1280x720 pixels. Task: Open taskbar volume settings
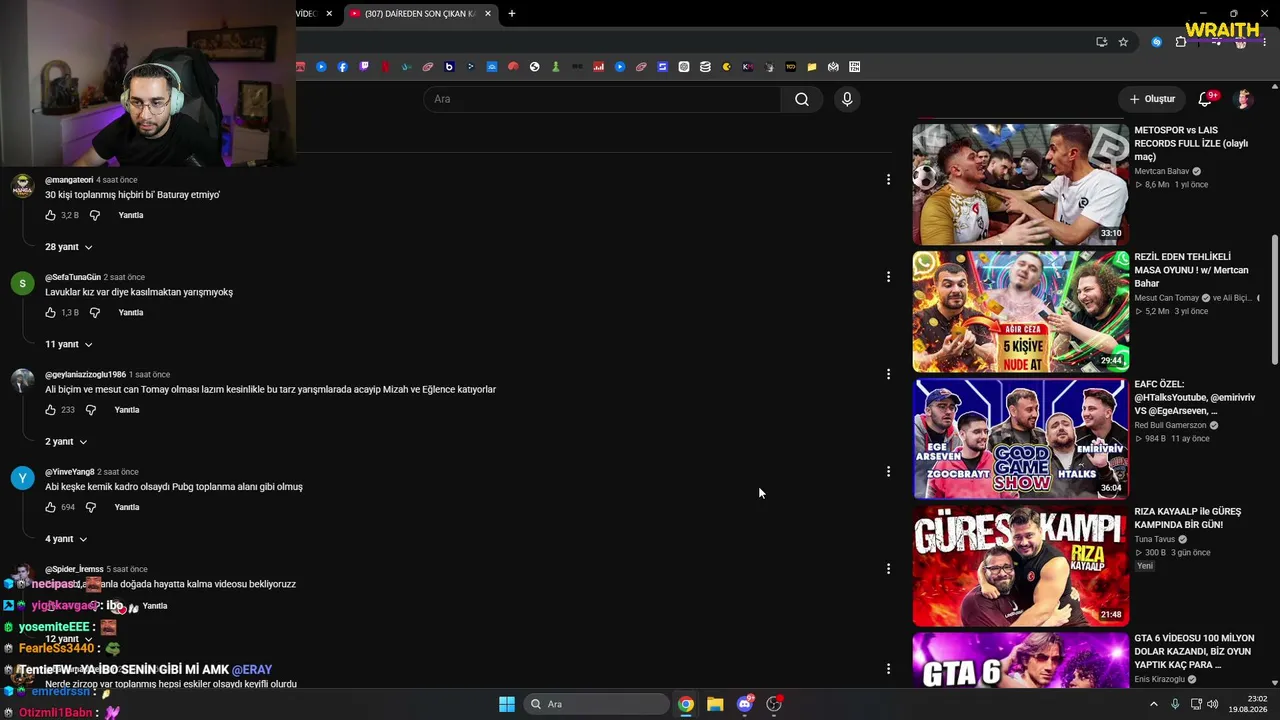(x=1212, y=704)
